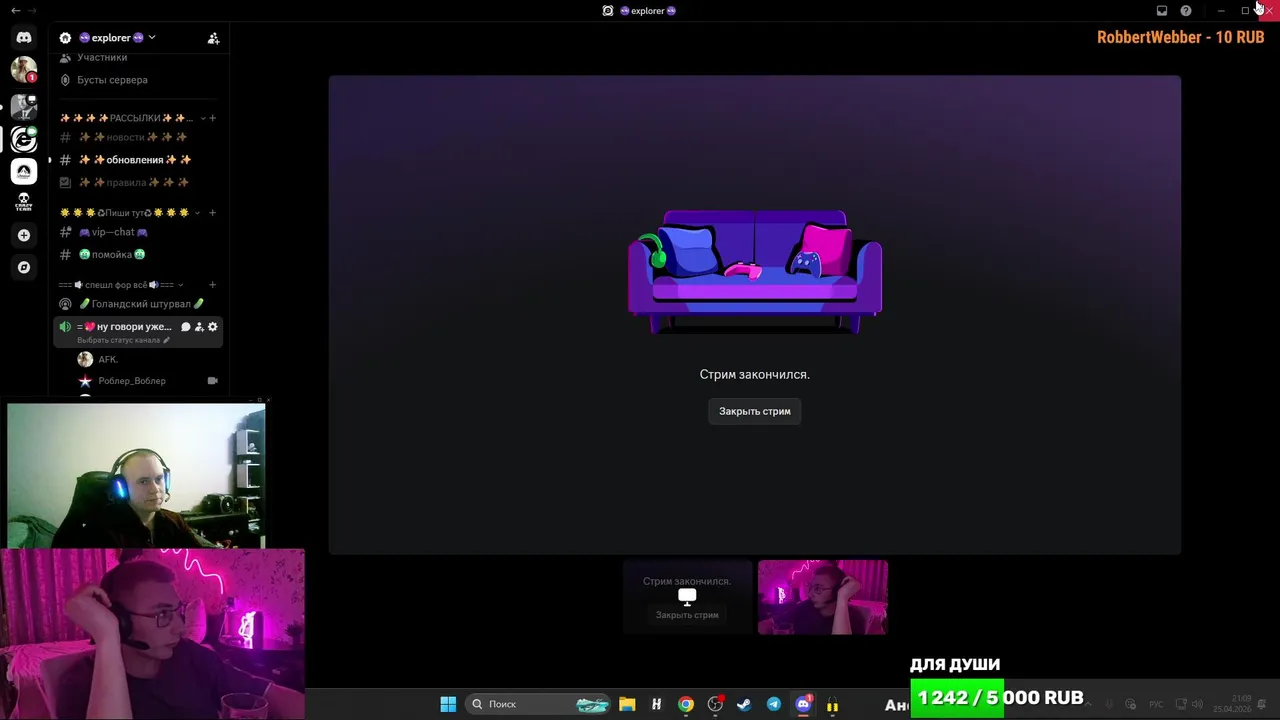Open system tray volume icon

1197,704
